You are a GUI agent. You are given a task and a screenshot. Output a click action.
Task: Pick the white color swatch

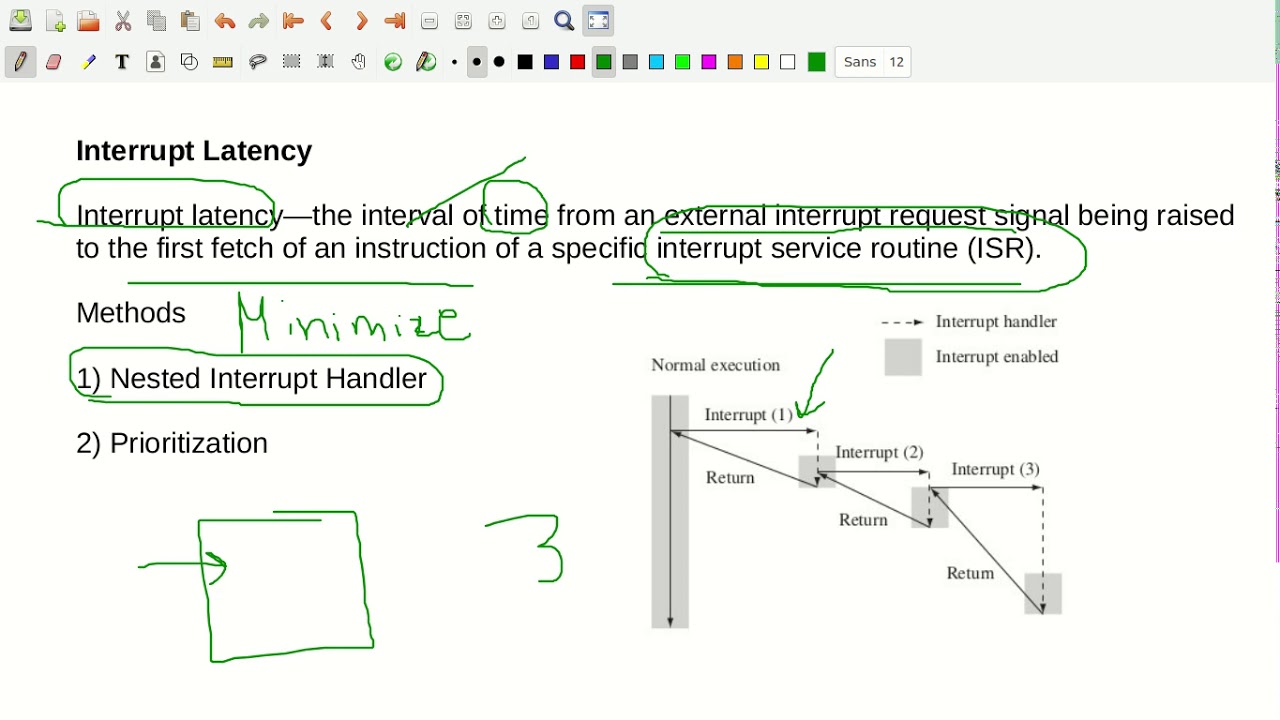[788, 62]
